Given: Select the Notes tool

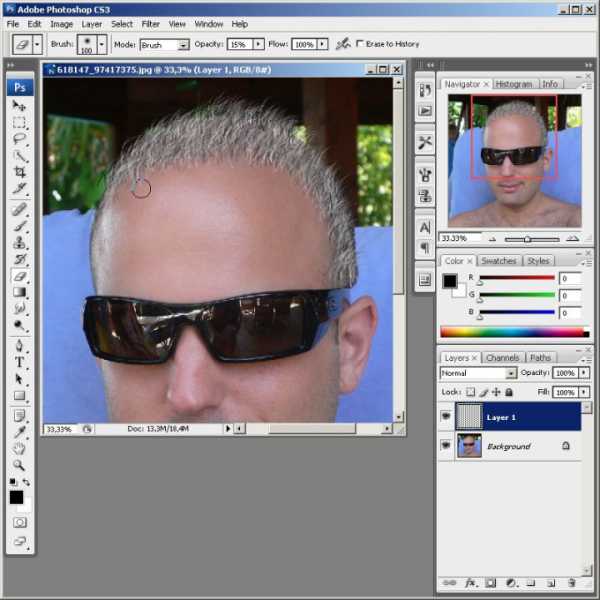Looking at the screenshot, I should tap(19, 415).
